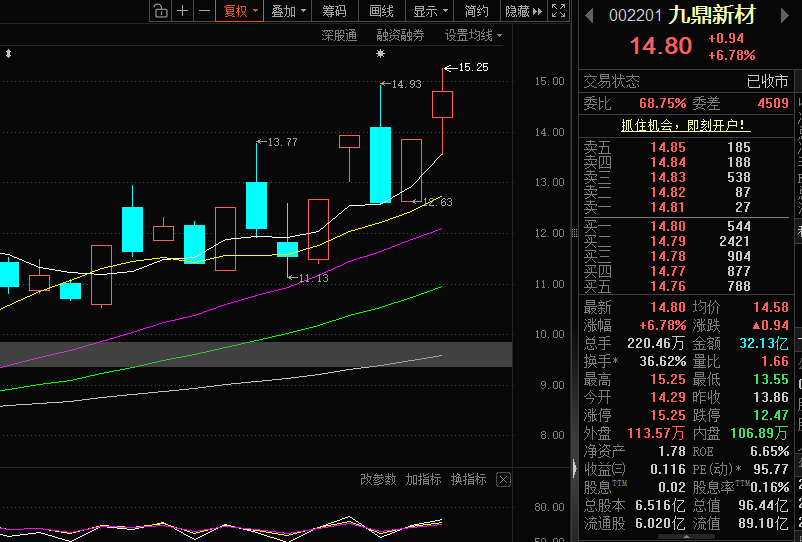Open the 复权 dropdown

click(240, 11)
